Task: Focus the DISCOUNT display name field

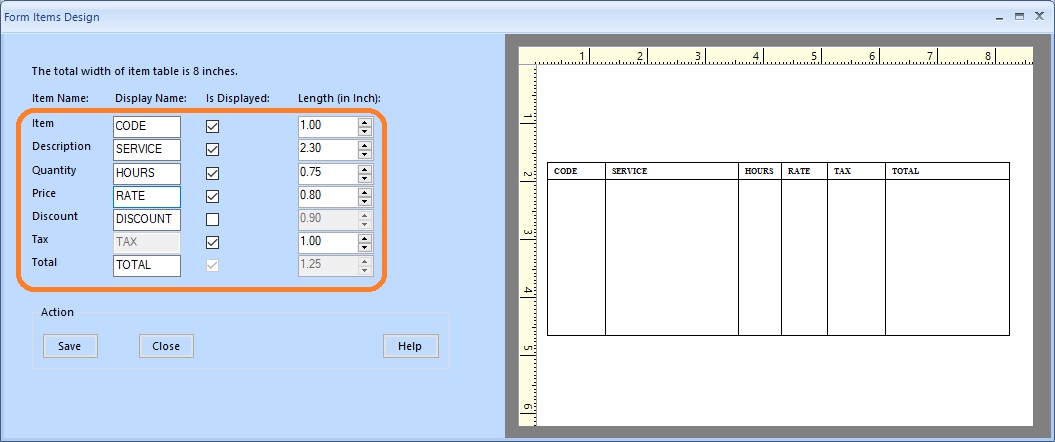Action: (147, 219)
